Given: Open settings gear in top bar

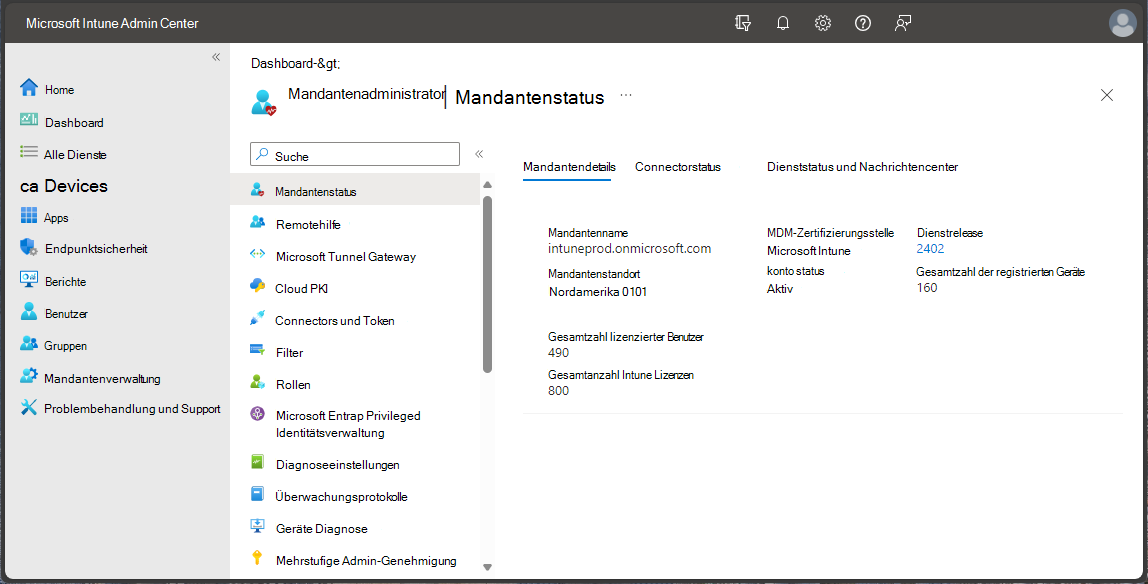Looking at the screenshot, I should pos(823,23).
